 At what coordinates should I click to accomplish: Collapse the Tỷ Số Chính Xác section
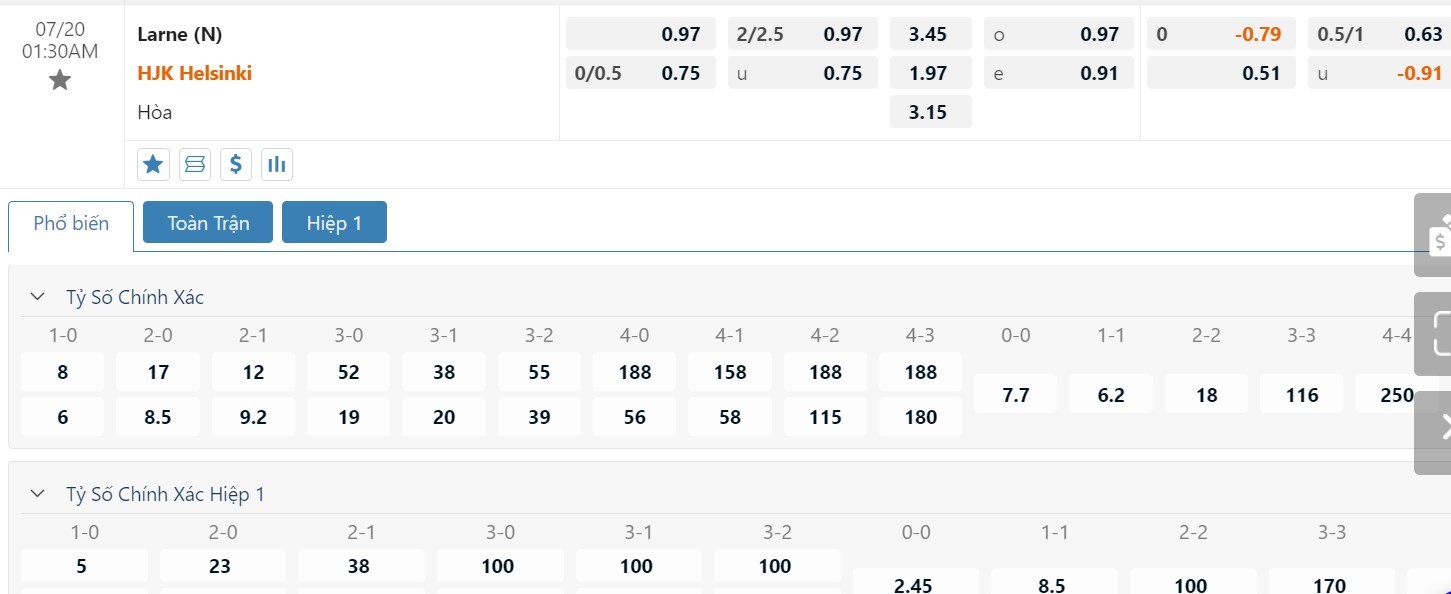[38, 297]
